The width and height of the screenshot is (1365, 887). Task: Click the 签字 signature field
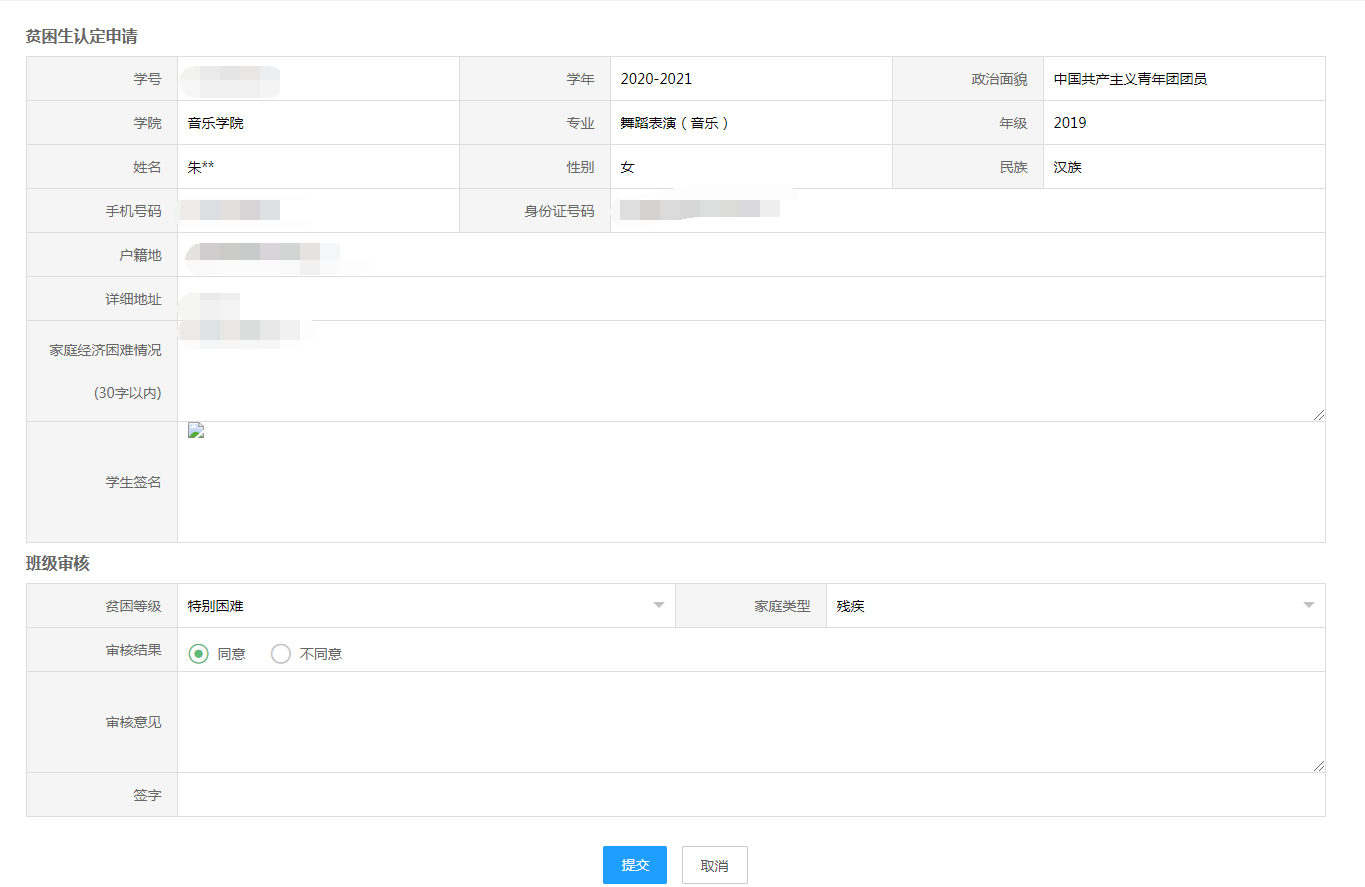(x=751, y=795)
